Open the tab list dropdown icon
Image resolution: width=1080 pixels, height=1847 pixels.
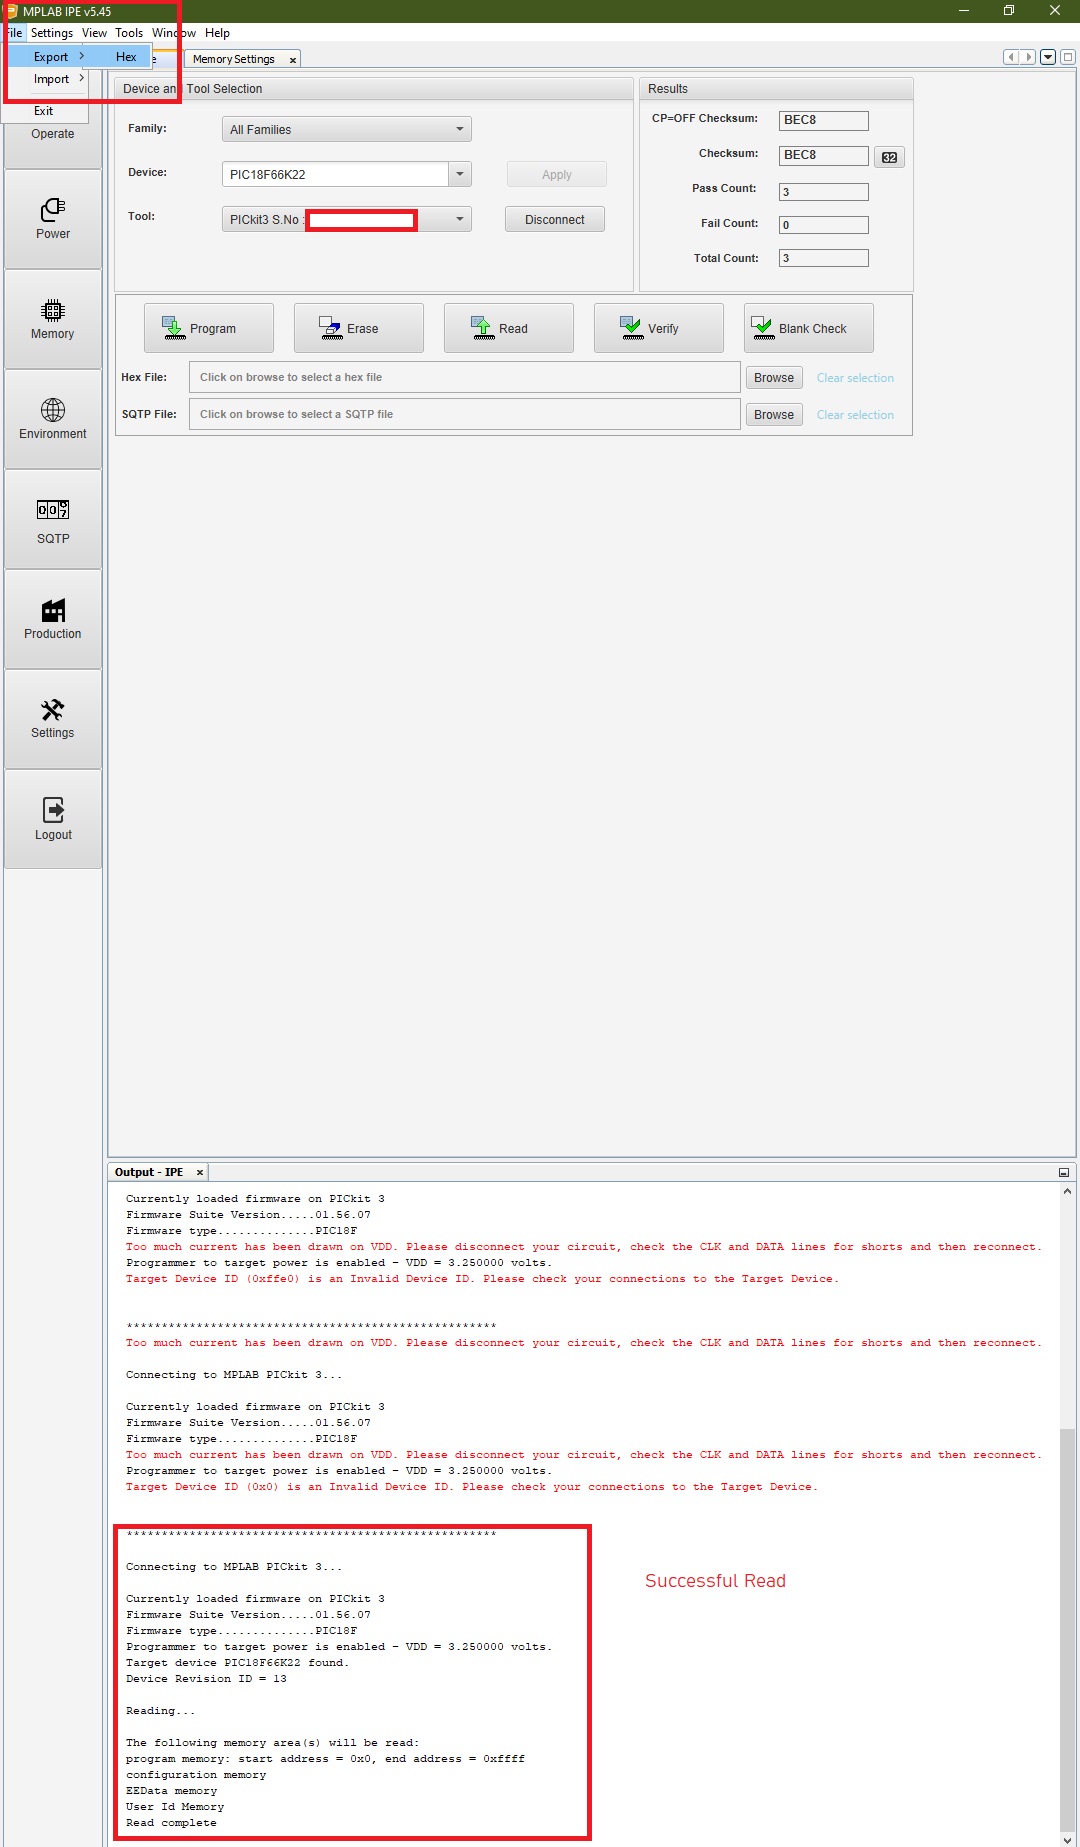(1048, 57)
